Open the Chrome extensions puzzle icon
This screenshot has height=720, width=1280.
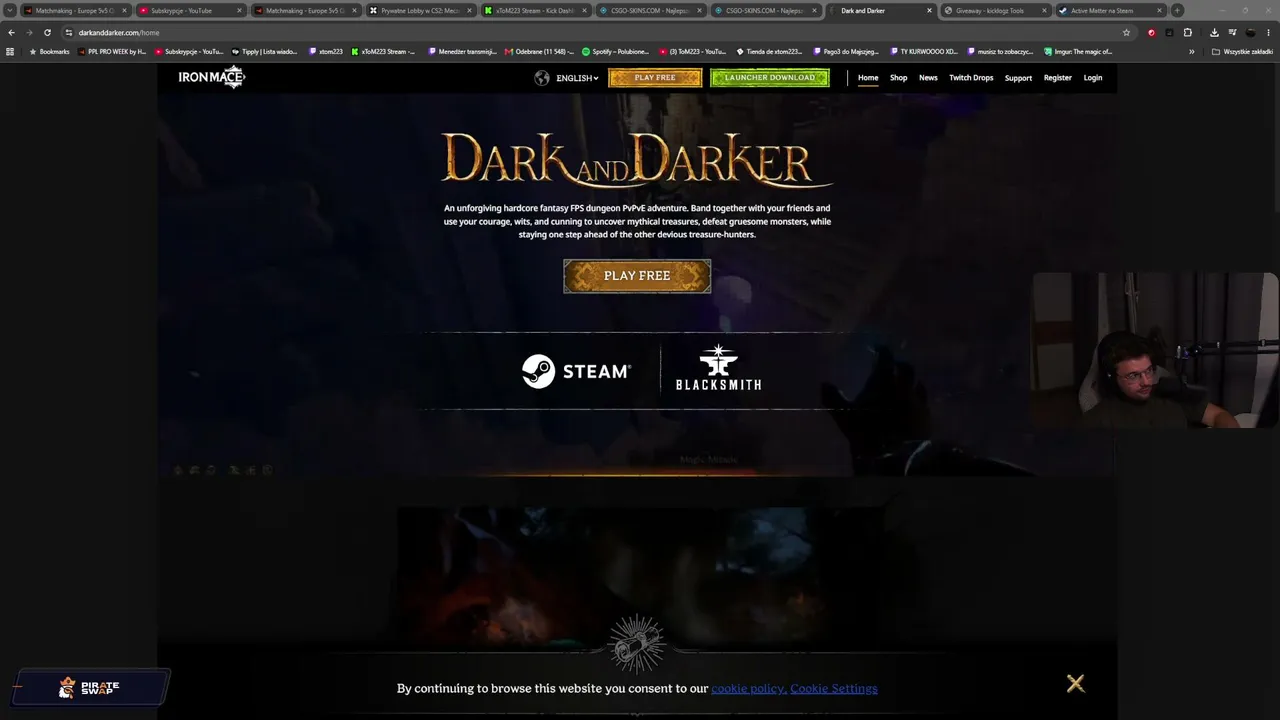(1188, 32)
